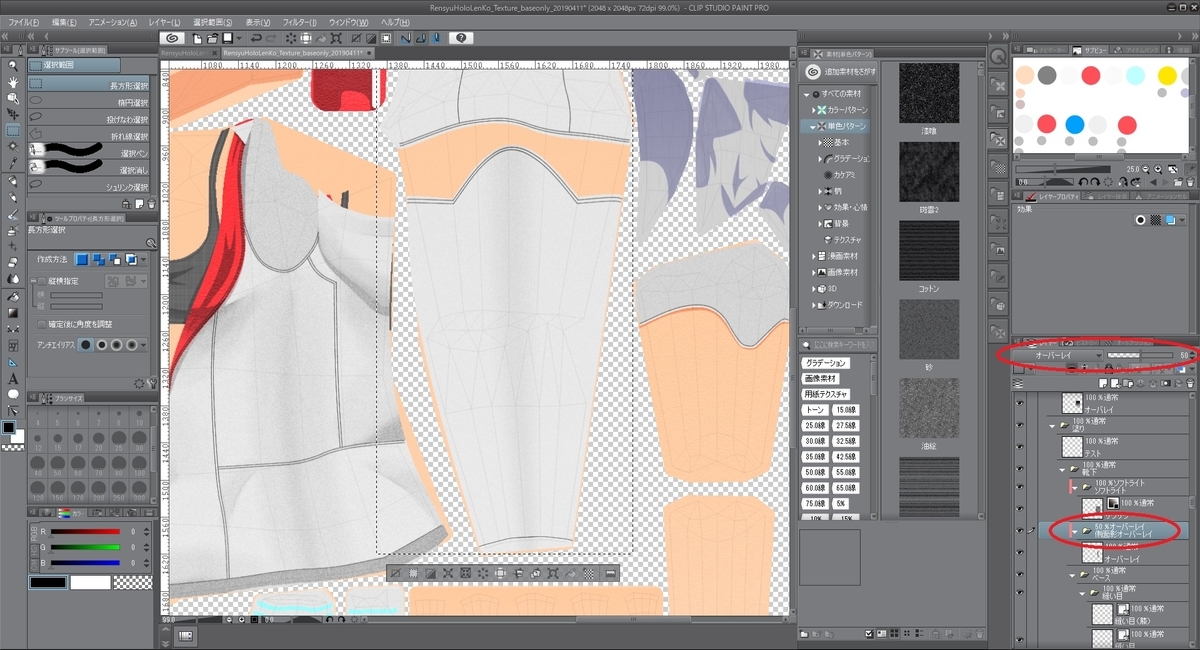This screenshot has width=1200, height=650.
Task: Select the Auto select magic wand tool
Action: [13, 147]
